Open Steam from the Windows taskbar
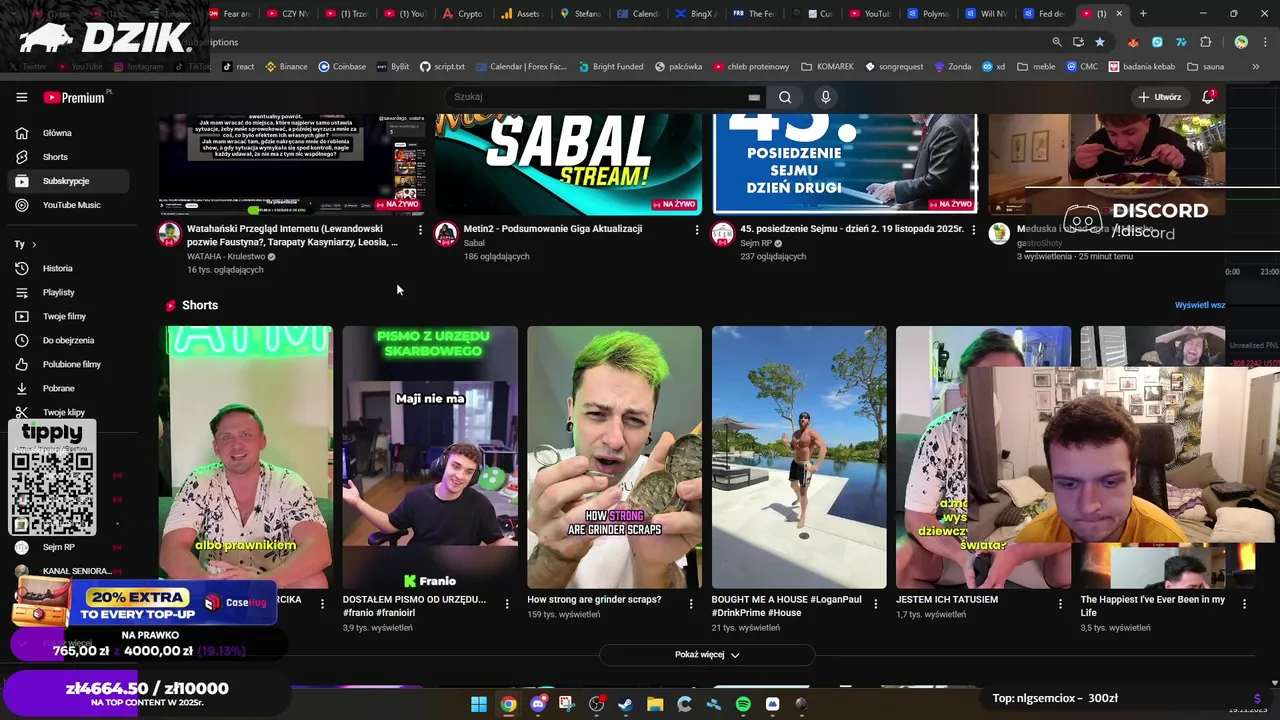The width and height of the screenshot is (1280, 720). (626, 704)
